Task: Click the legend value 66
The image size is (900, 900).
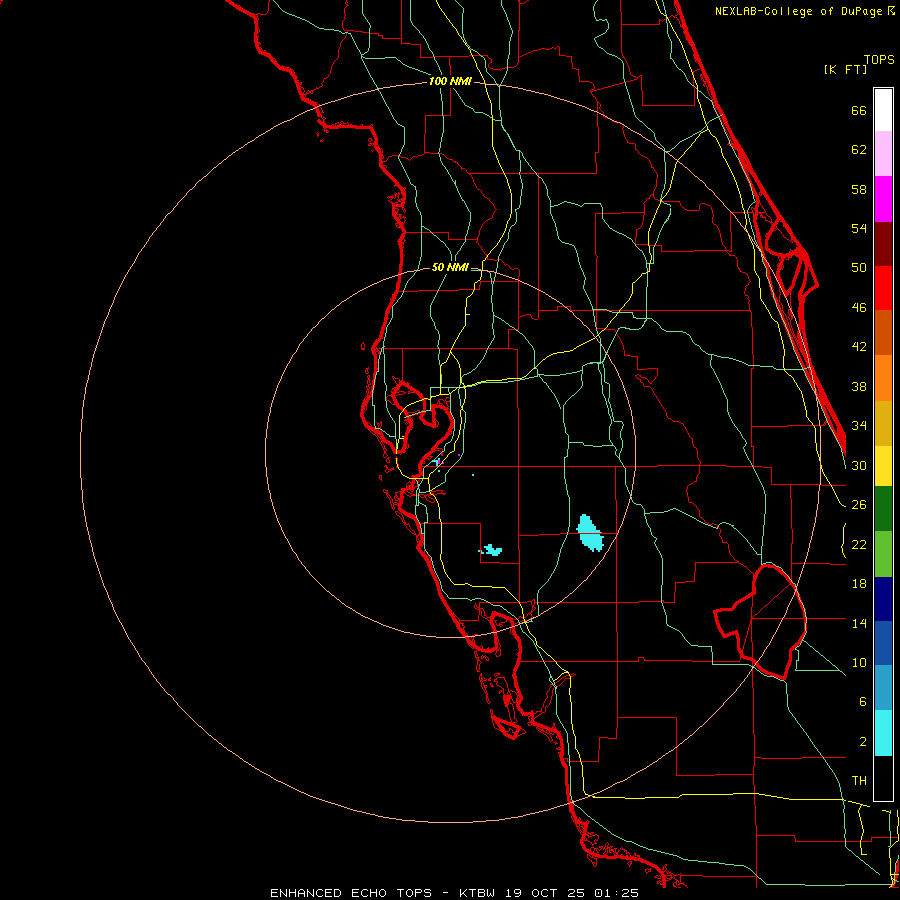Action: point(859,110)
